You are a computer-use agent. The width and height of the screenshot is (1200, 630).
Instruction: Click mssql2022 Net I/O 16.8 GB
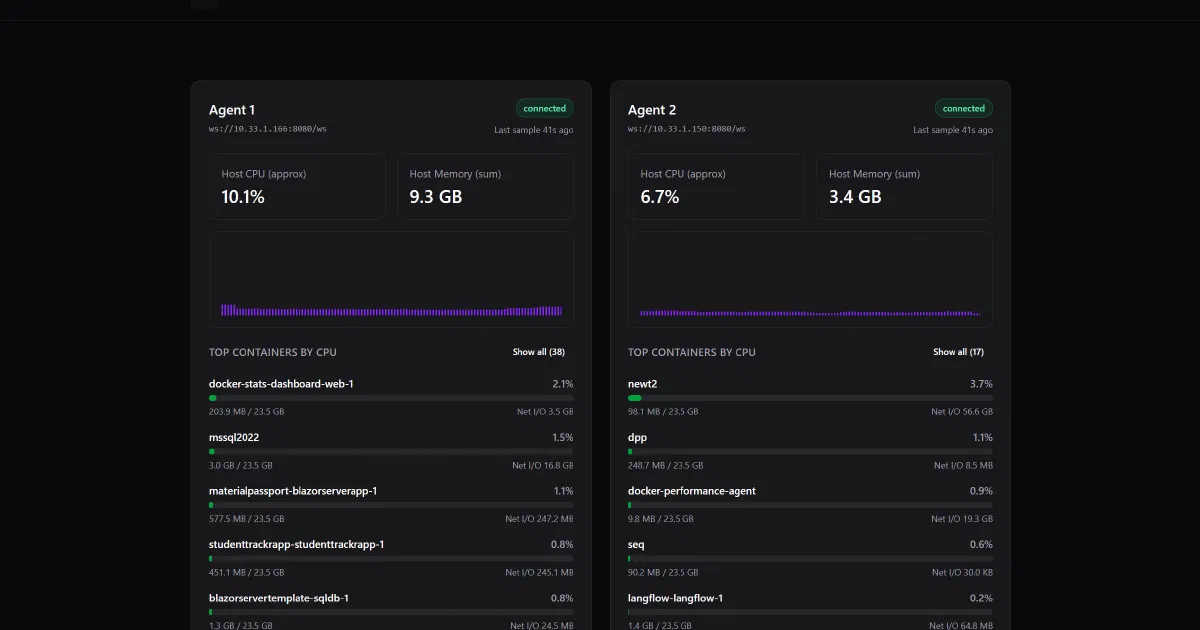[x=543, y=465]
